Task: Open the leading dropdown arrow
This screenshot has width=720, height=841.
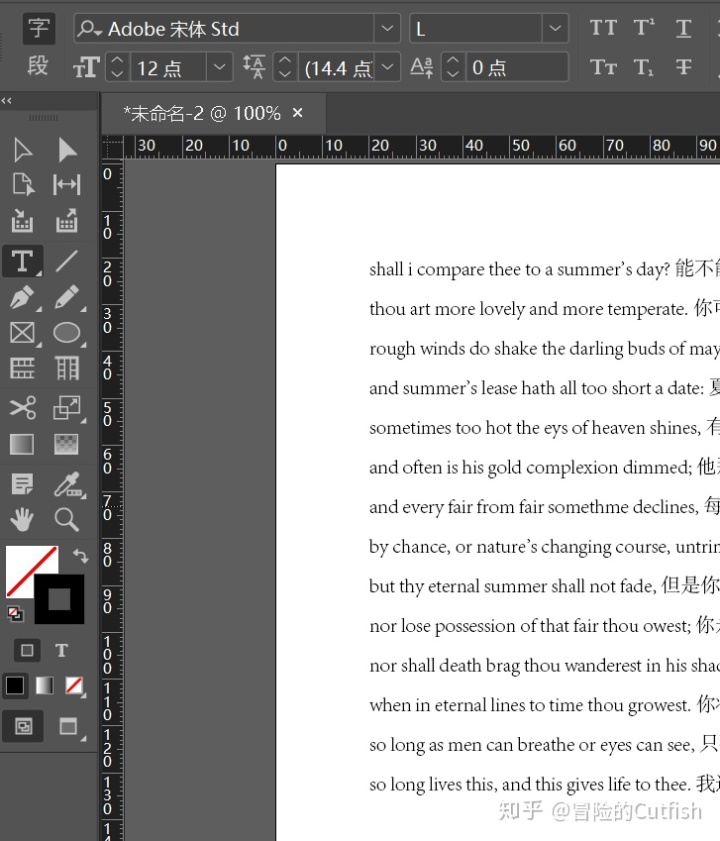Action: 387,67
